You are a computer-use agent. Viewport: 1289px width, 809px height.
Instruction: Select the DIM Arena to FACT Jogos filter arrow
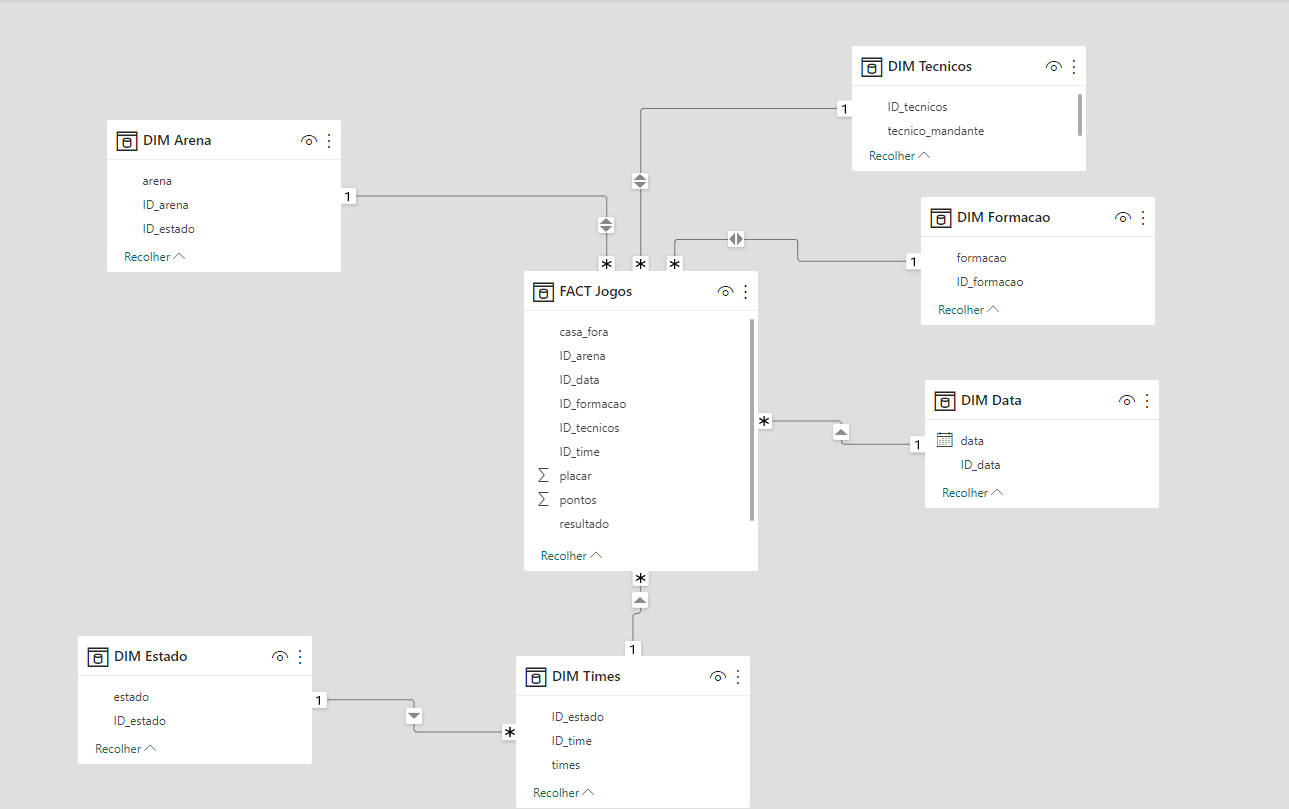click(606, 225)
